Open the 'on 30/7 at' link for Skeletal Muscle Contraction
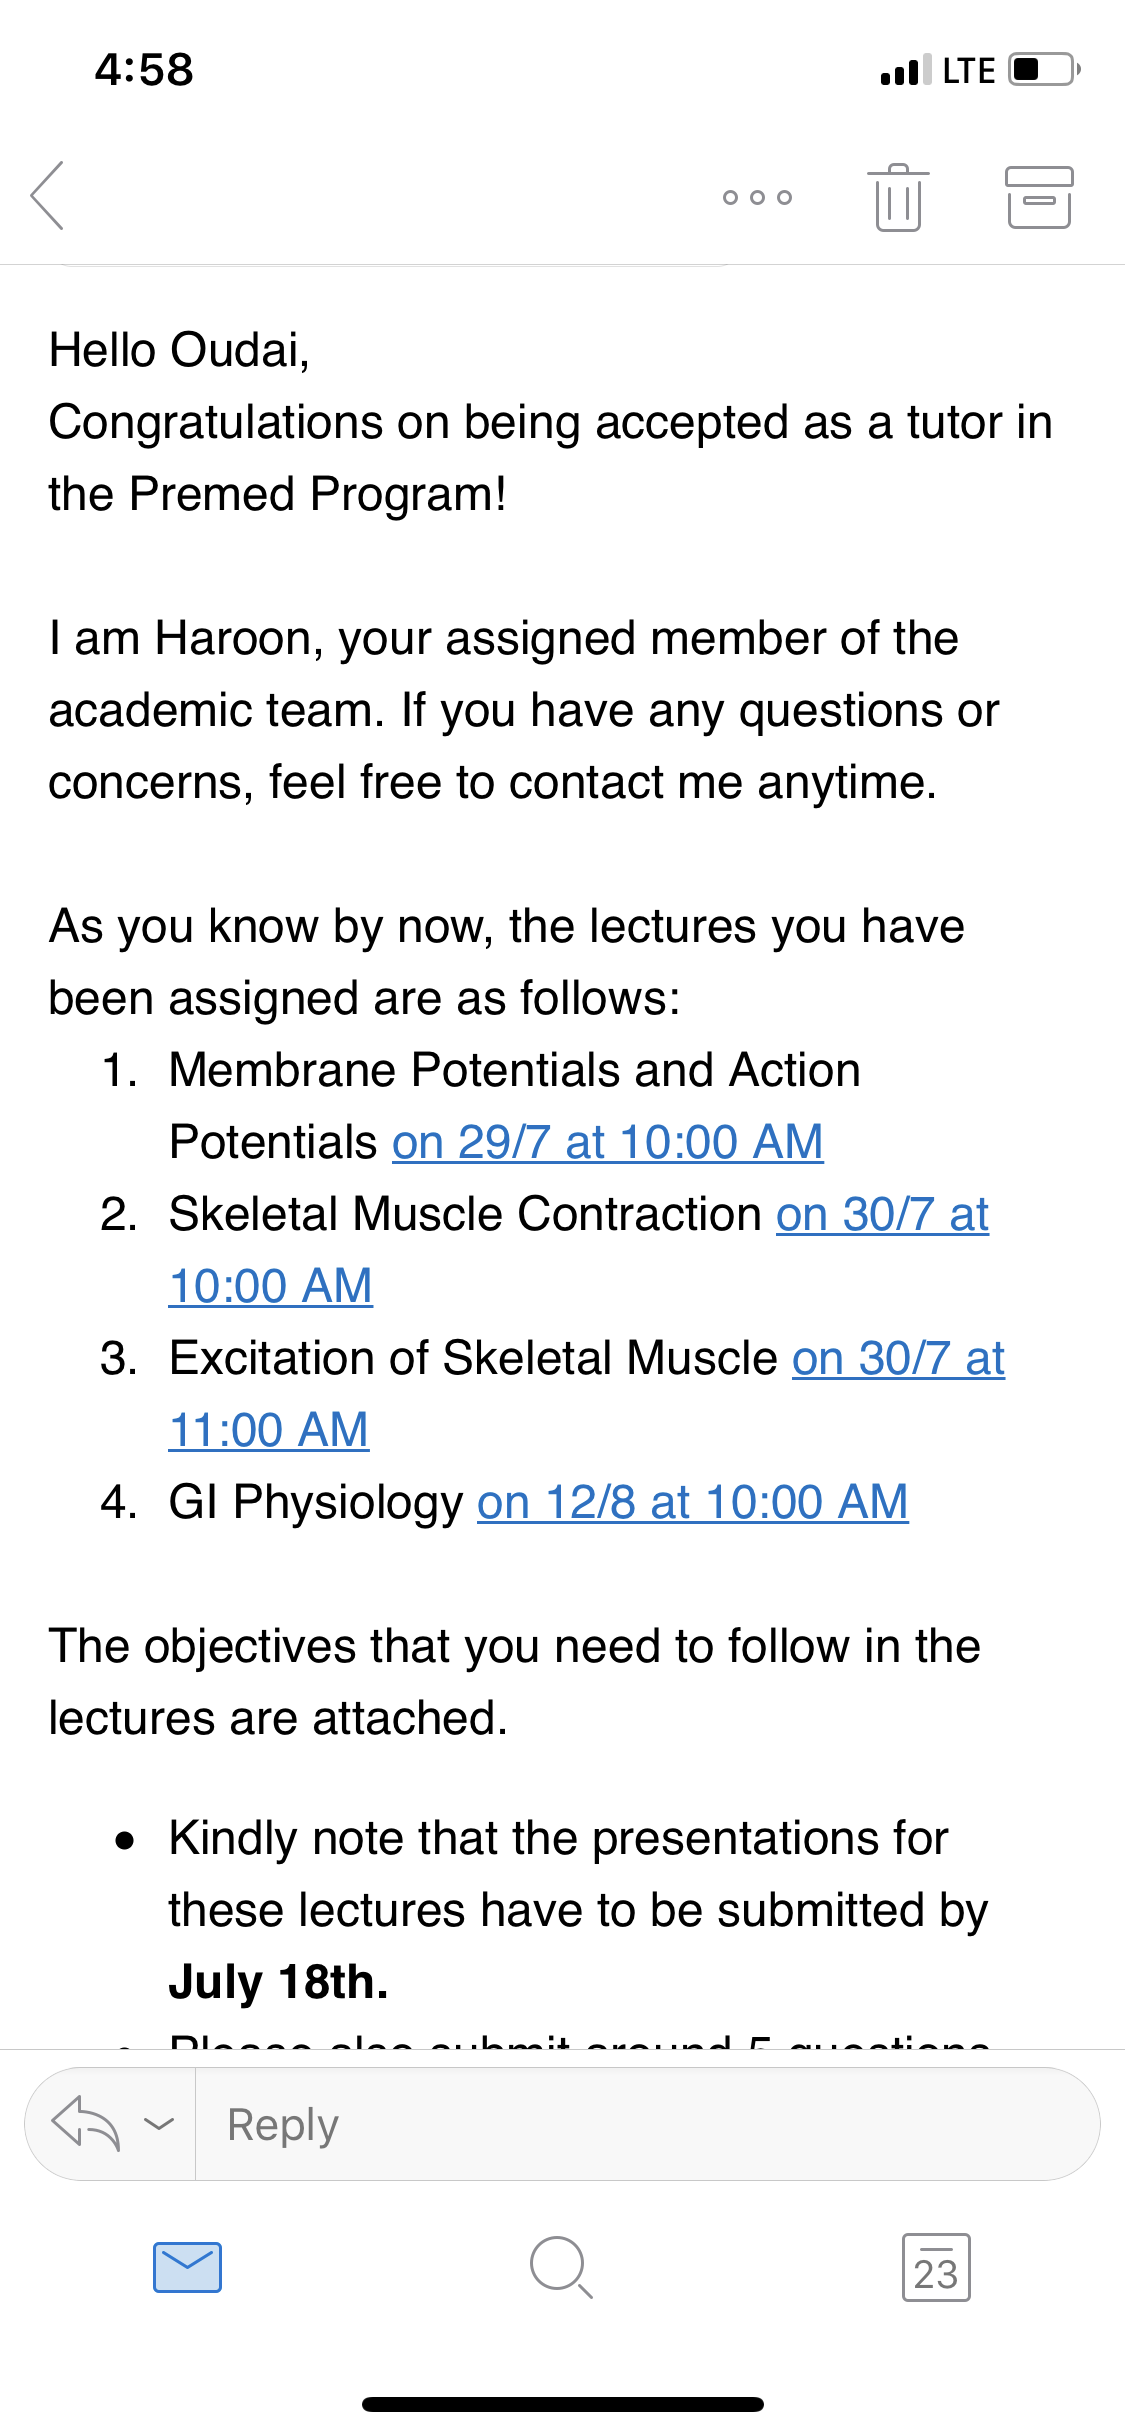Screen dimensions: 1125x2436 pos(882,1214)
